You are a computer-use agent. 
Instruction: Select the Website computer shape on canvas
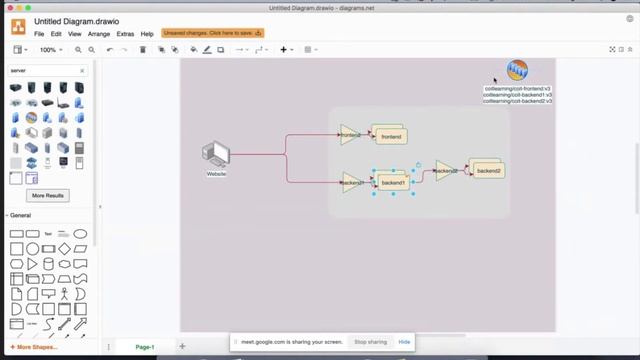pos(216,154)
